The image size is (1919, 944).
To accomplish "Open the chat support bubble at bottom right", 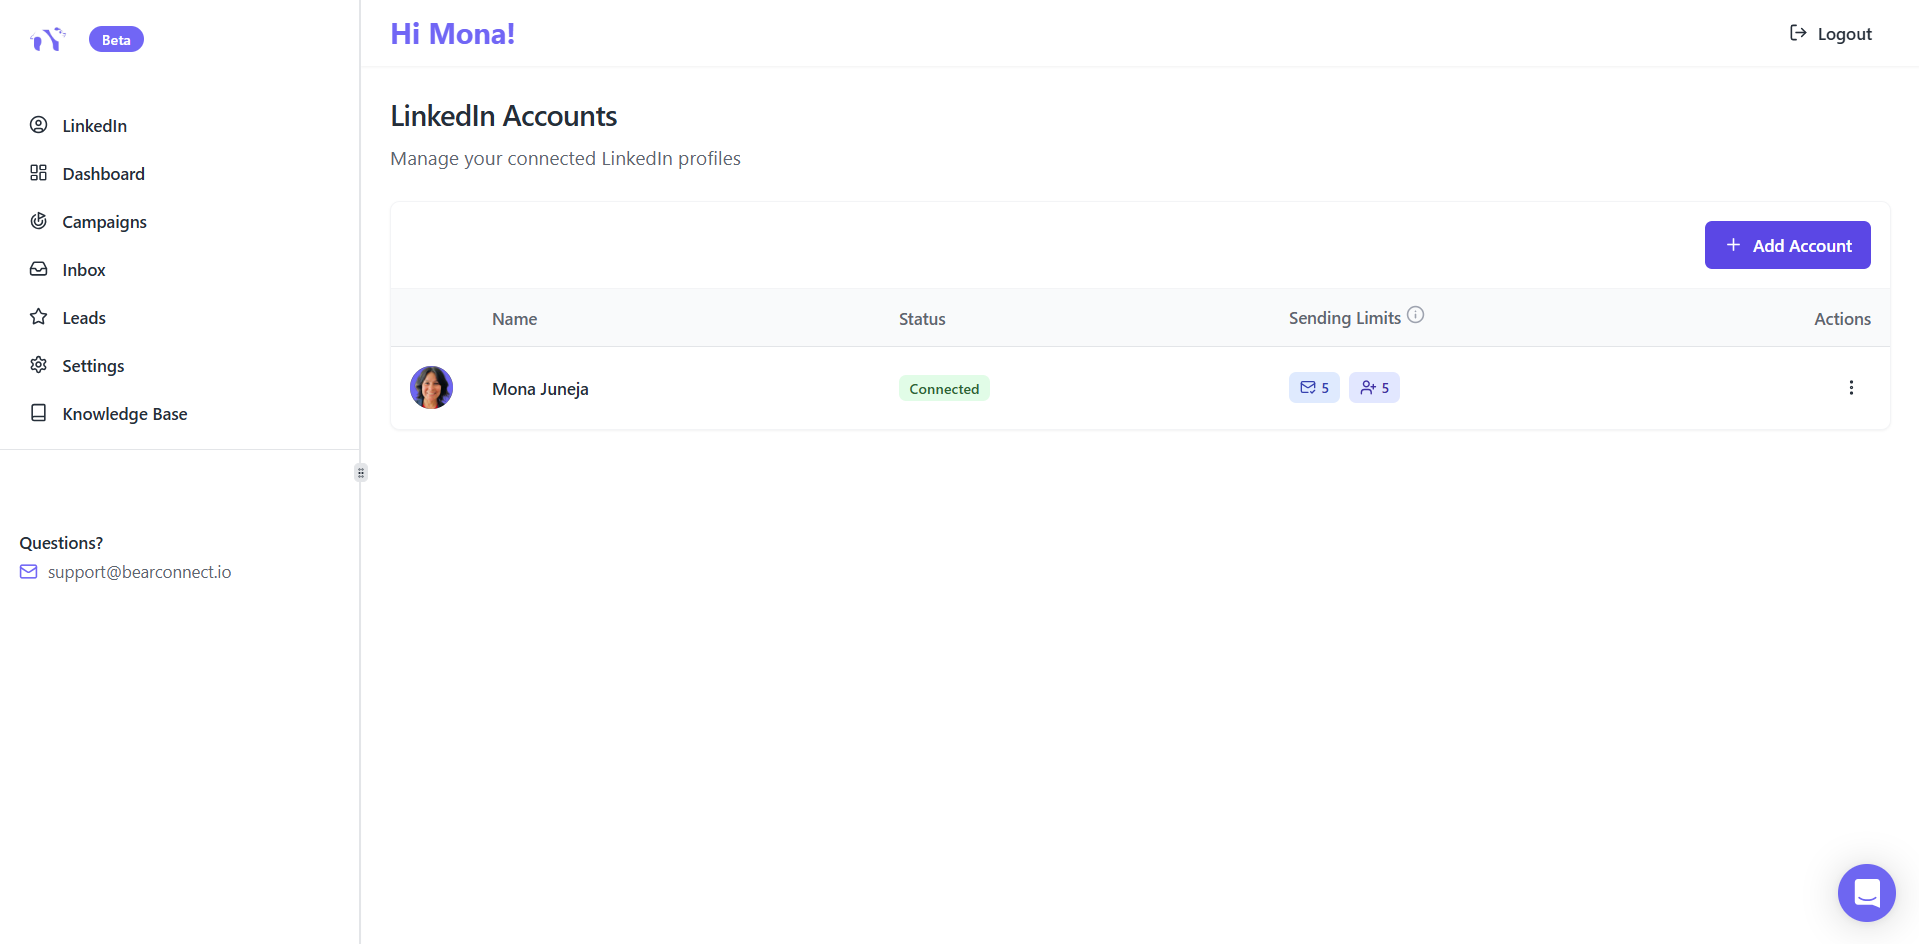I will (x=1865, y=892).
